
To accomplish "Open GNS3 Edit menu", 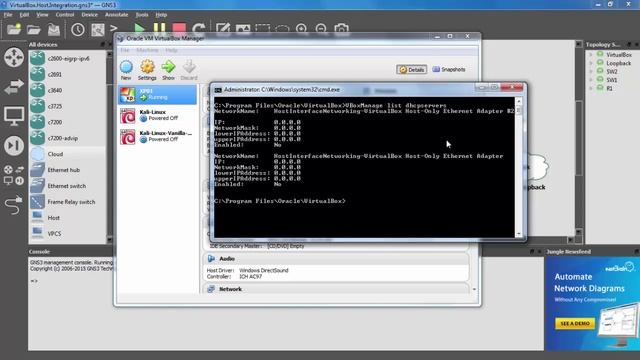I will pyautogui.click(x=24, y=15).
